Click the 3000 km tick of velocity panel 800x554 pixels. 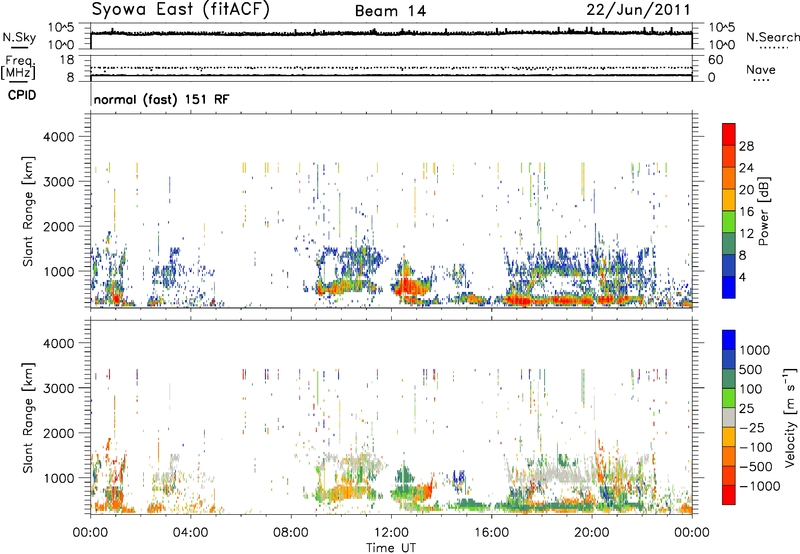pyautogui.click(x=58, y=388)
